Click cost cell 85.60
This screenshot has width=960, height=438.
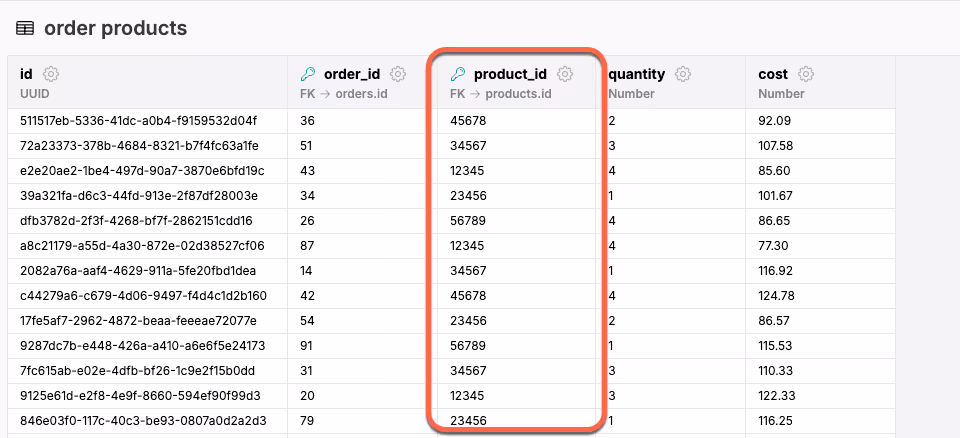click(820, 171)
